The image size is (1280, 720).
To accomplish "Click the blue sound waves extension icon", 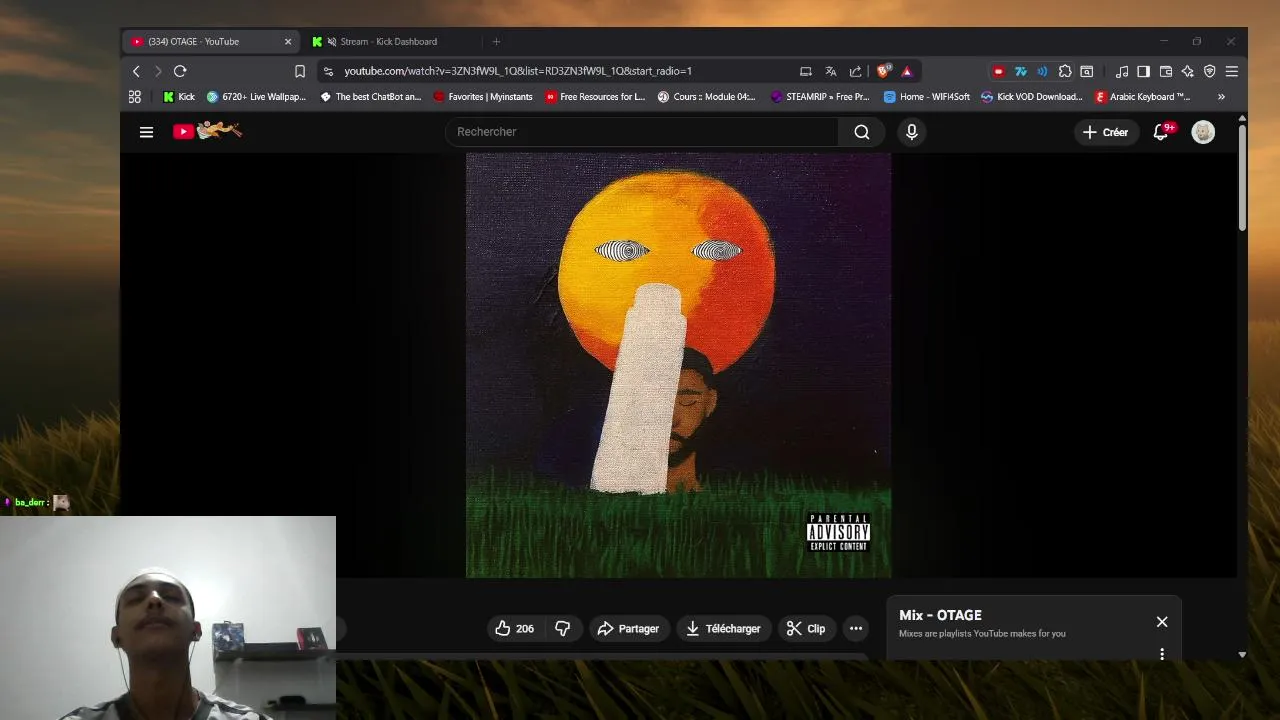I will pos(1042,71).
